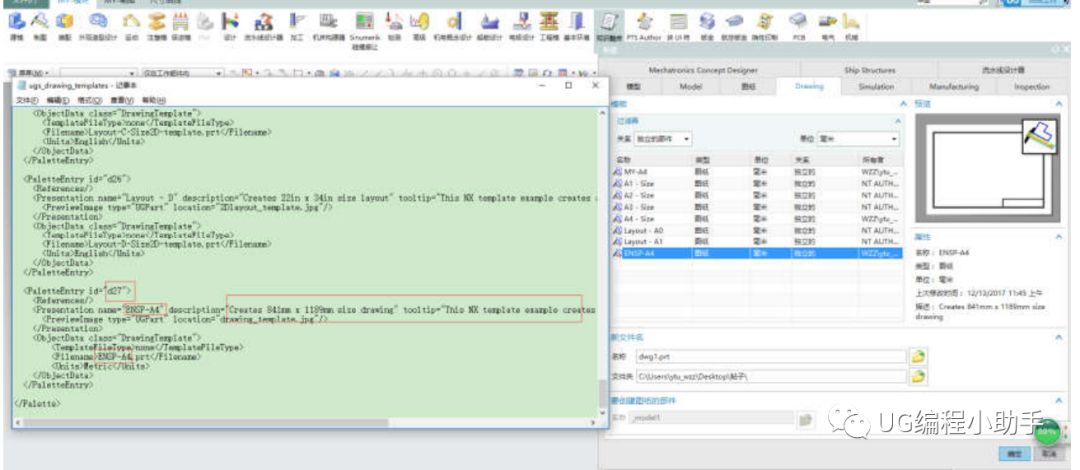This screenshot has height=470, width=1080.
Task: Open Notepad's 格式(O) menu
Action: point(91,101)
